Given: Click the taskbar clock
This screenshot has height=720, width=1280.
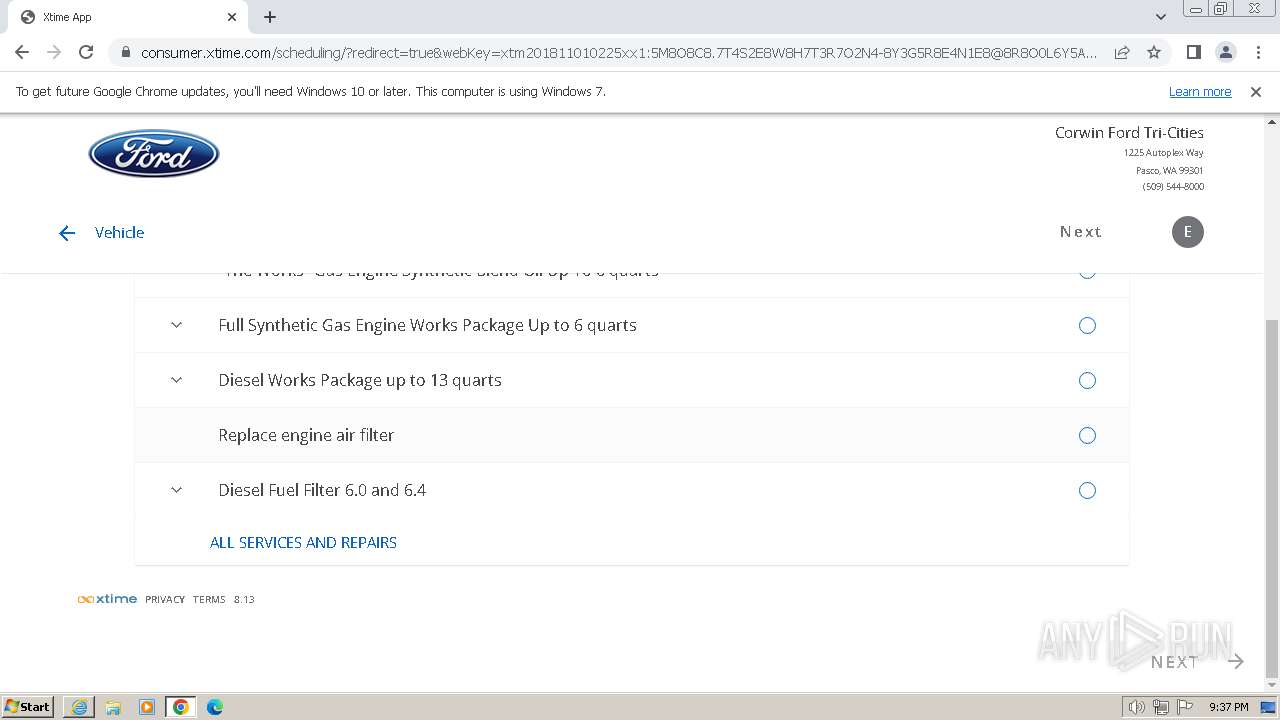Looking at the screenshot, I should (x=1228, y=707).
